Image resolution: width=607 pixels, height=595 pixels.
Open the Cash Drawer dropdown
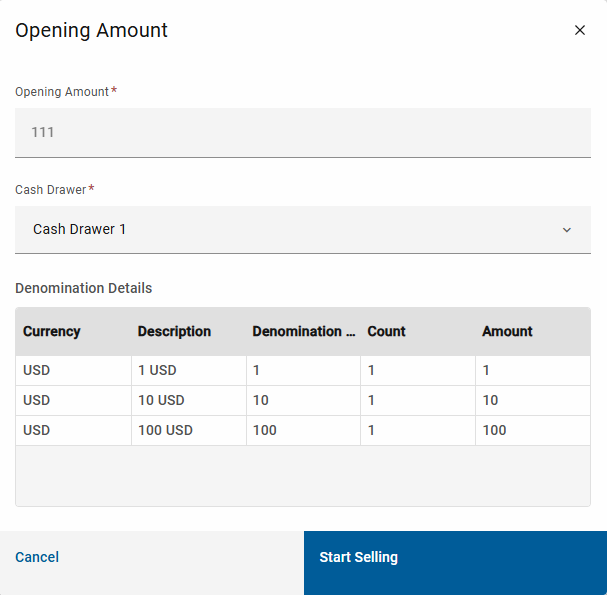pyautogui.click(x=302, y=229)
